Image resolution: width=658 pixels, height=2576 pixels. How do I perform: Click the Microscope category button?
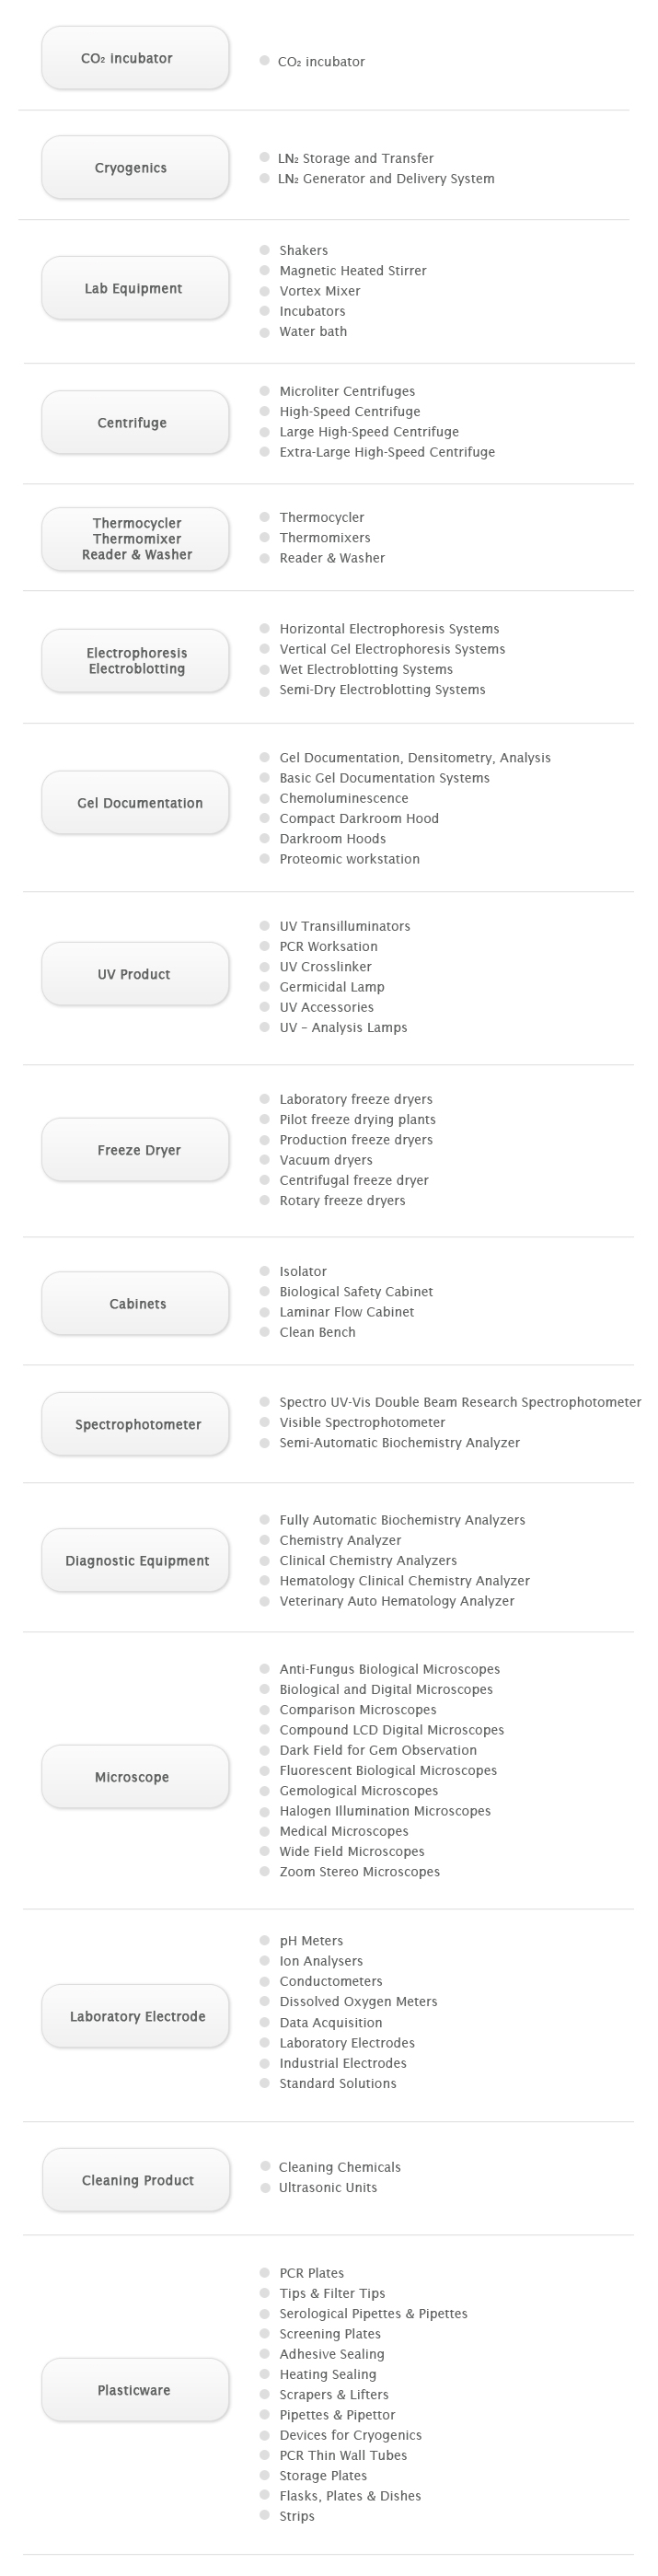tap(135, 1777)
